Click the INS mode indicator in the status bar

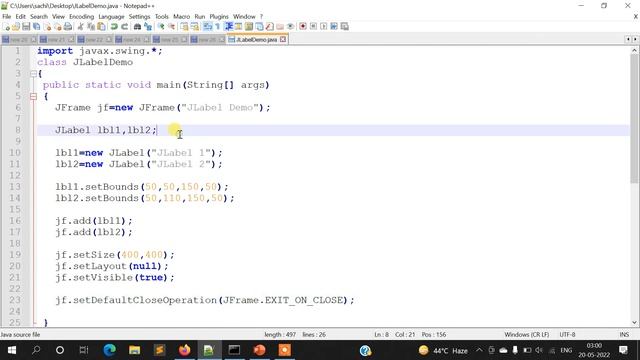click(x=624, y=334)
